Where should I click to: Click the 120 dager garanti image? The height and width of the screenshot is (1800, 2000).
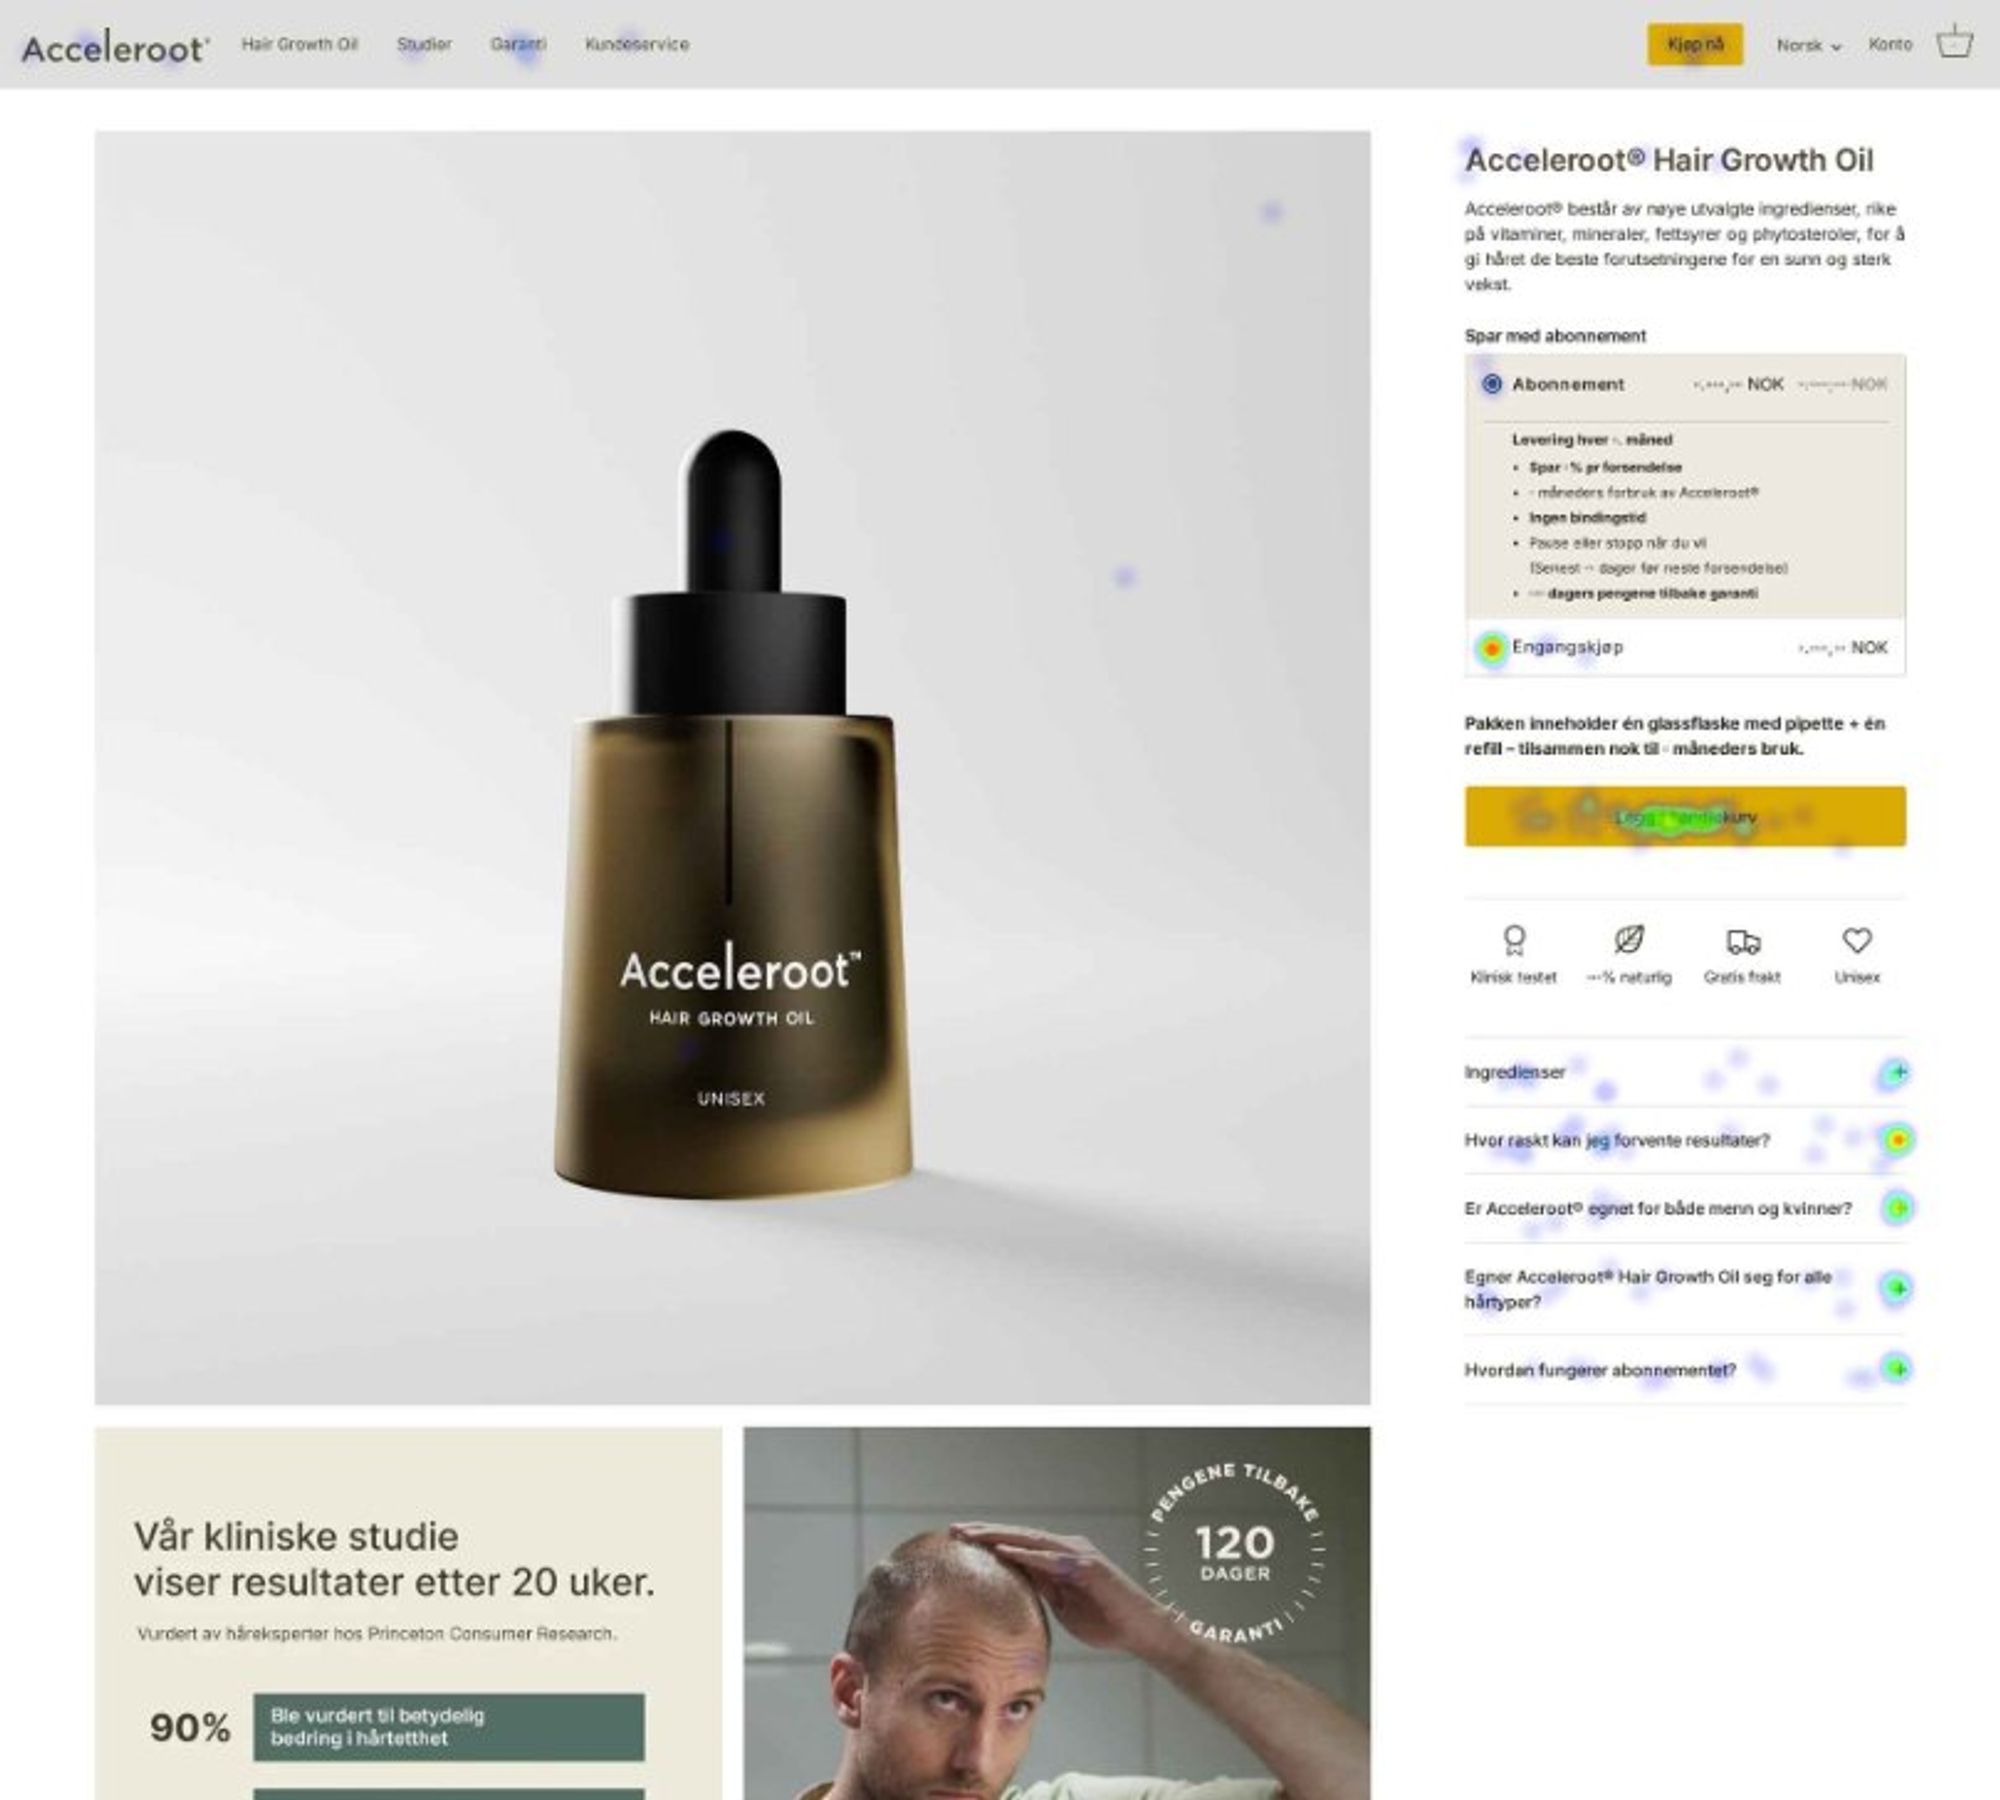[x=1057, y=1613]
